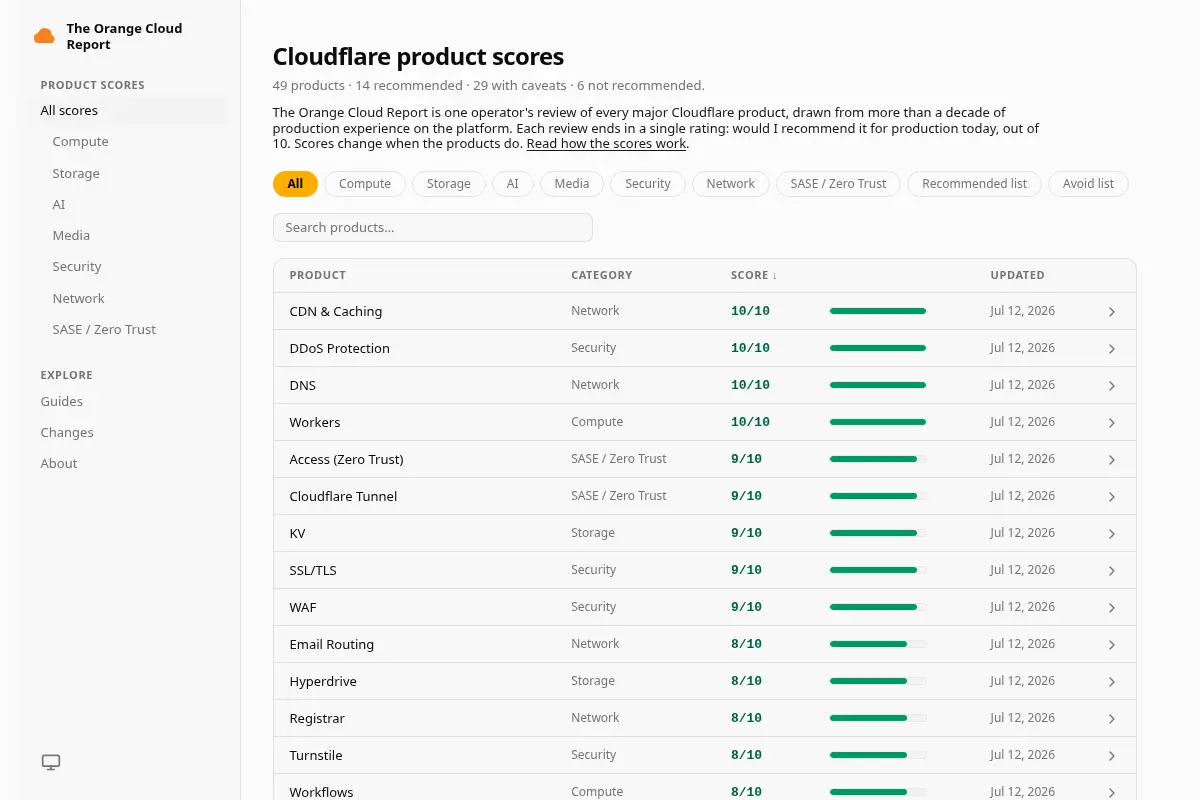
Task: Show the Avoid list filter
Action: pyautogui.click(x=1088, y=184)
